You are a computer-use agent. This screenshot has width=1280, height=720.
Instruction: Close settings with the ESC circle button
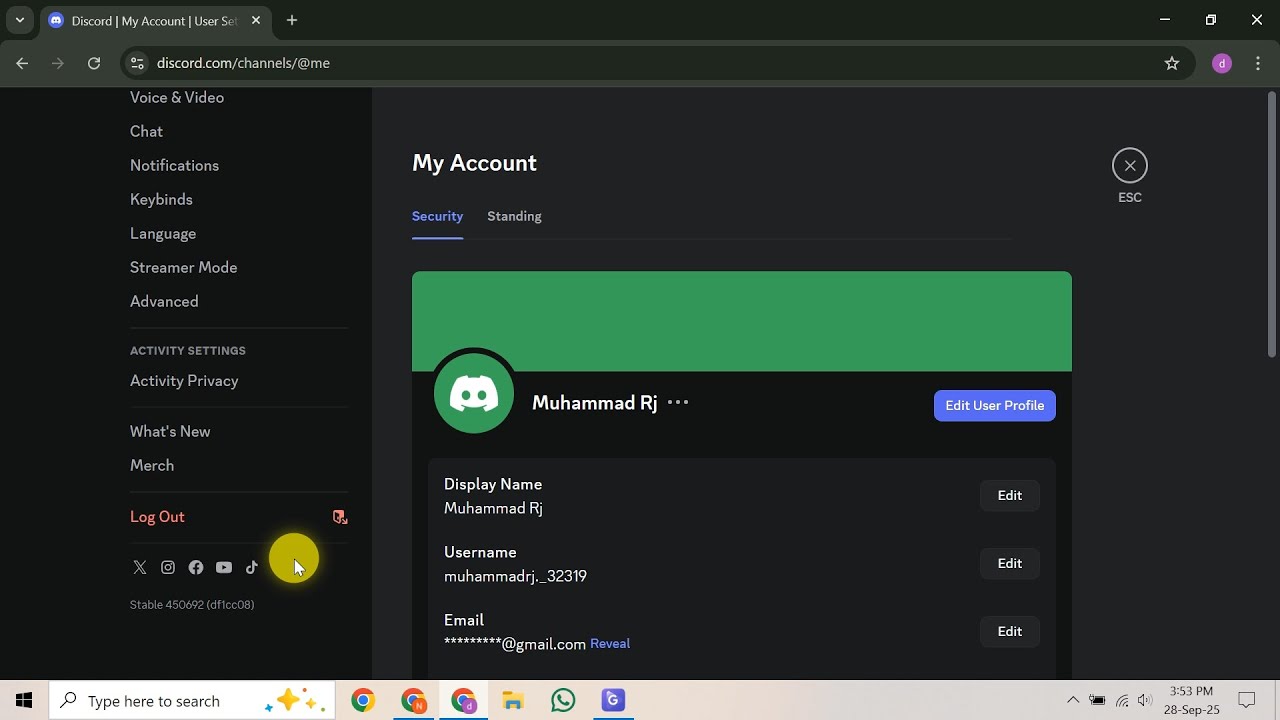[1130, 165]
